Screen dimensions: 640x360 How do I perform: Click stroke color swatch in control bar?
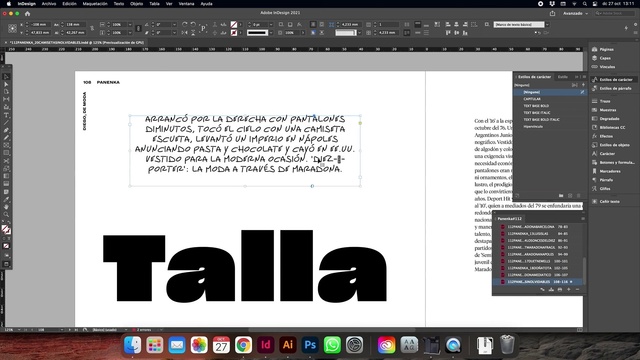point(234,33)
